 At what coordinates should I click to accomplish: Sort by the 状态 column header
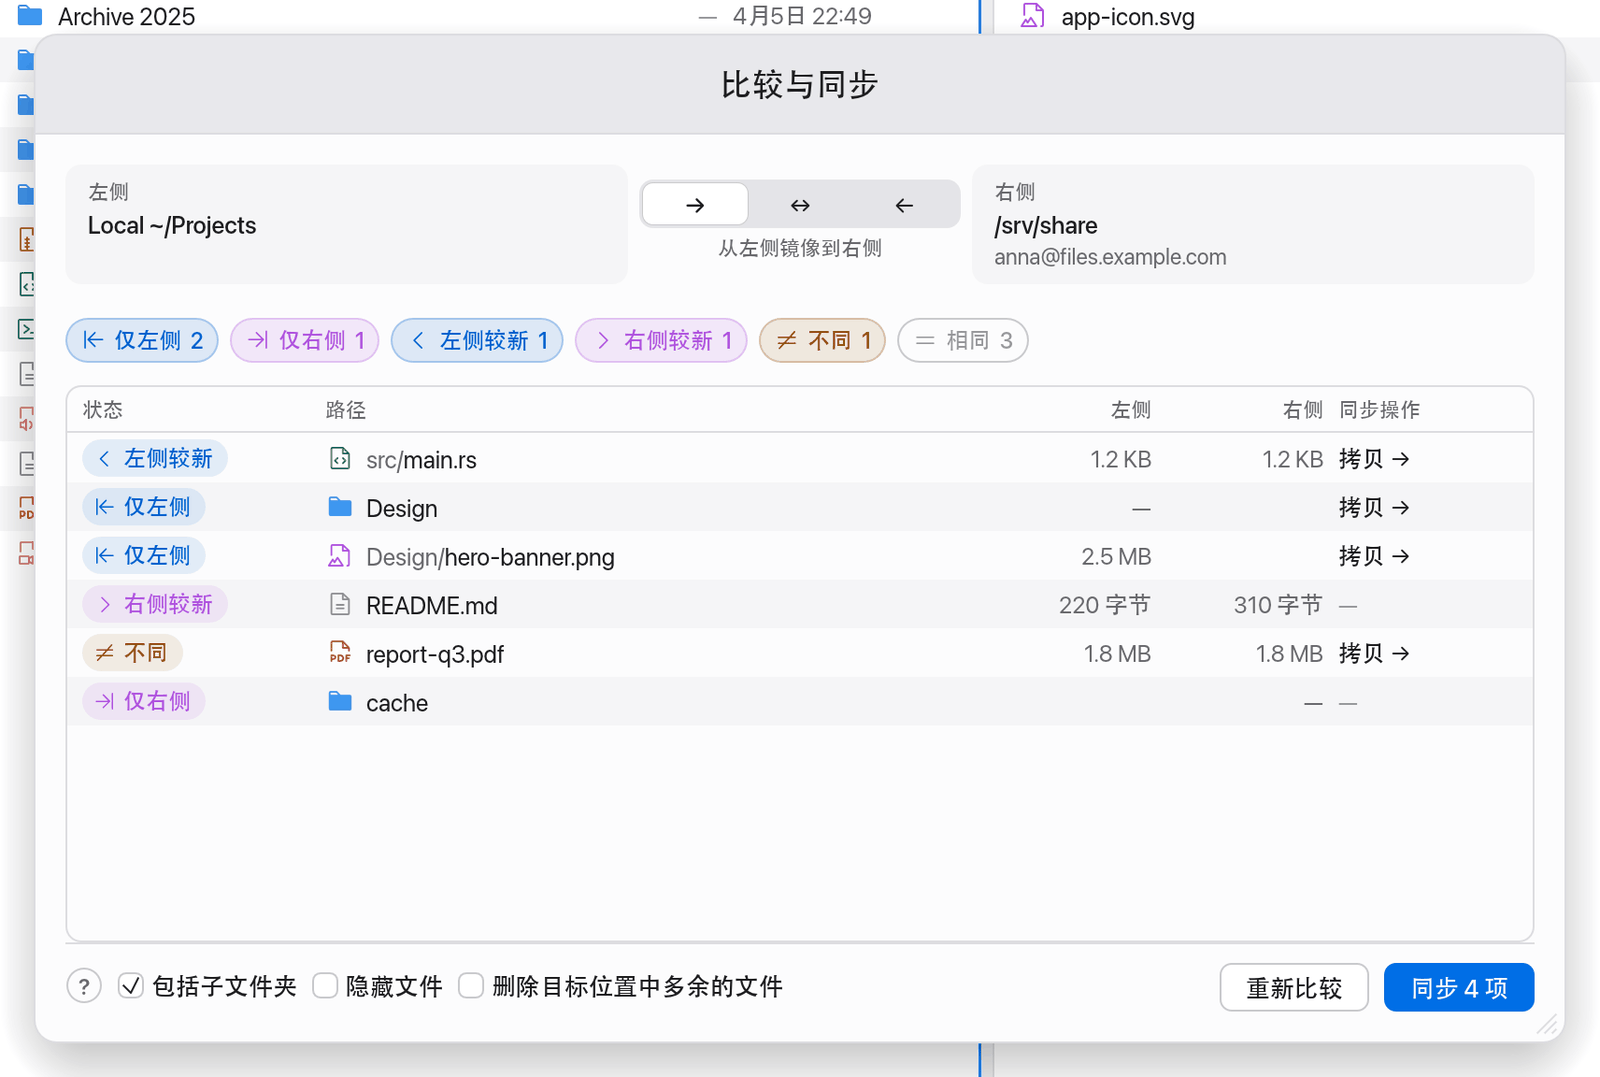click(x=103, y=410)
